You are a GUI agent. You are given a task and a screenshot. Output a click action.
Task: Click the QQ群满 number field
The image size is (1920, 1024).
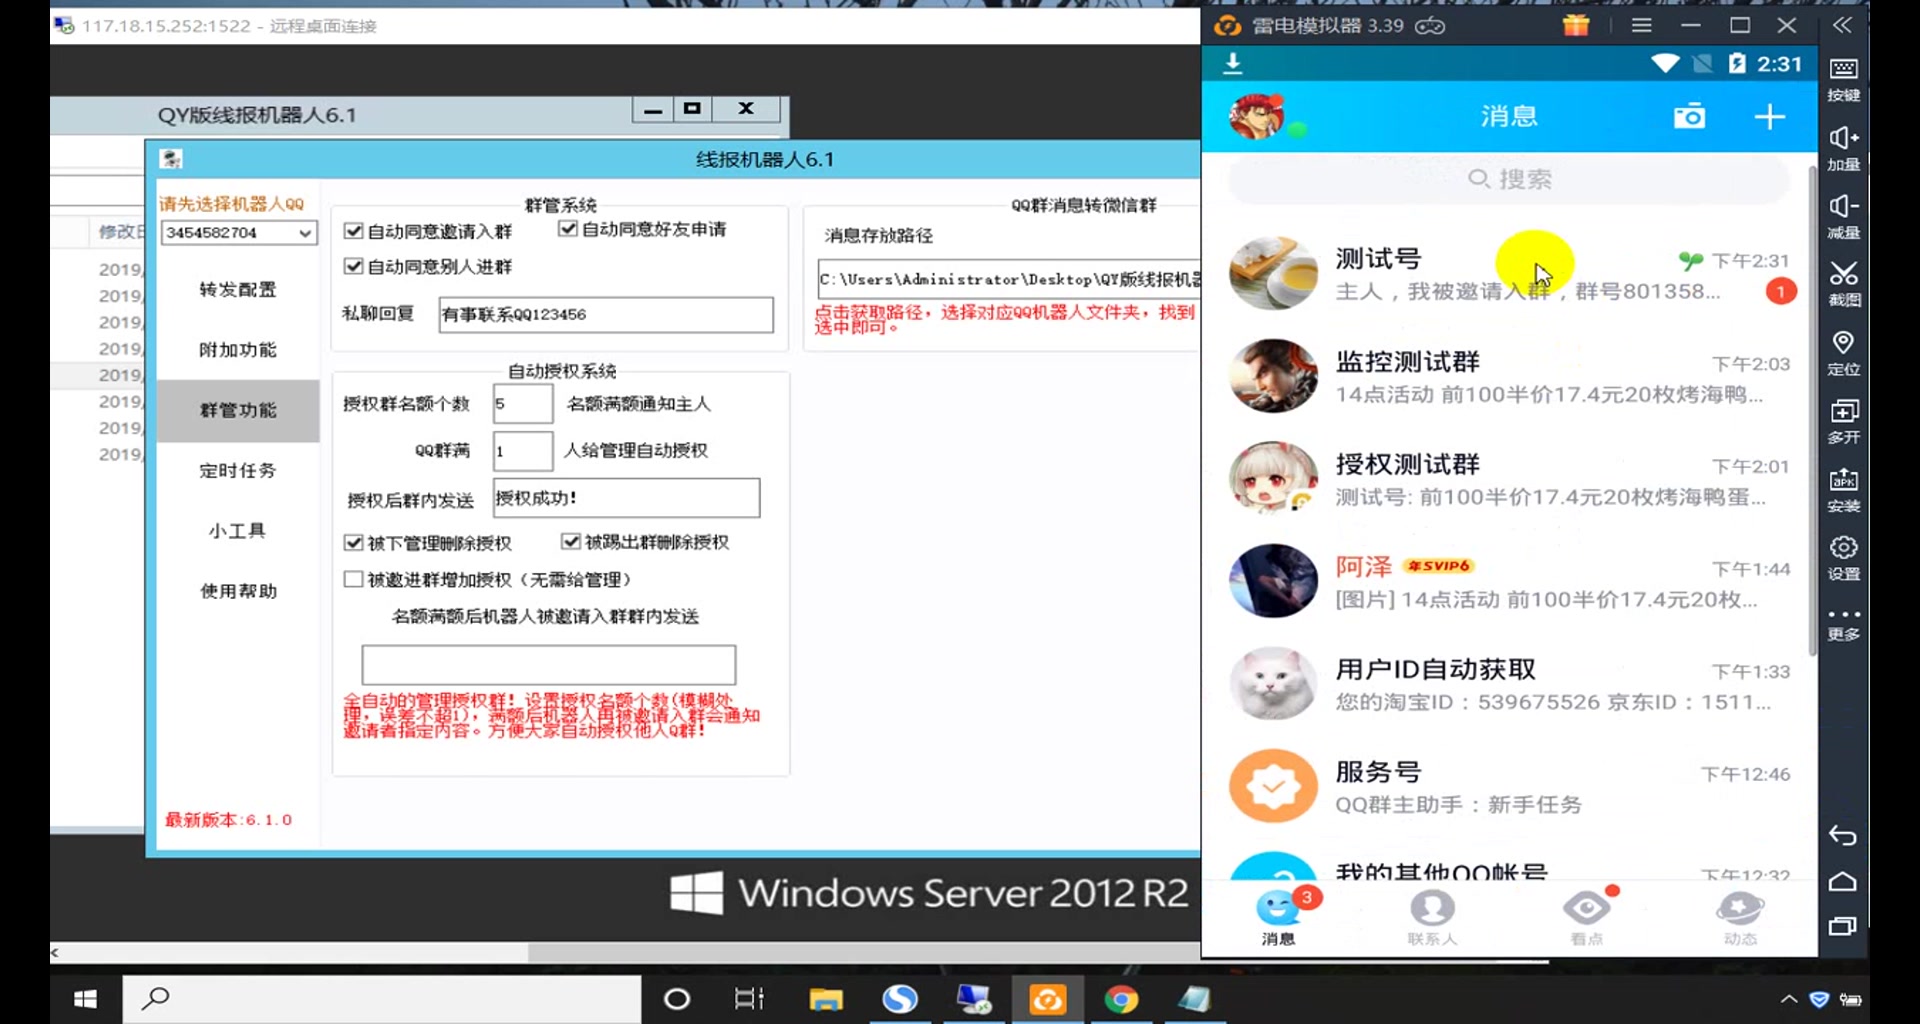tap(522, 450)
